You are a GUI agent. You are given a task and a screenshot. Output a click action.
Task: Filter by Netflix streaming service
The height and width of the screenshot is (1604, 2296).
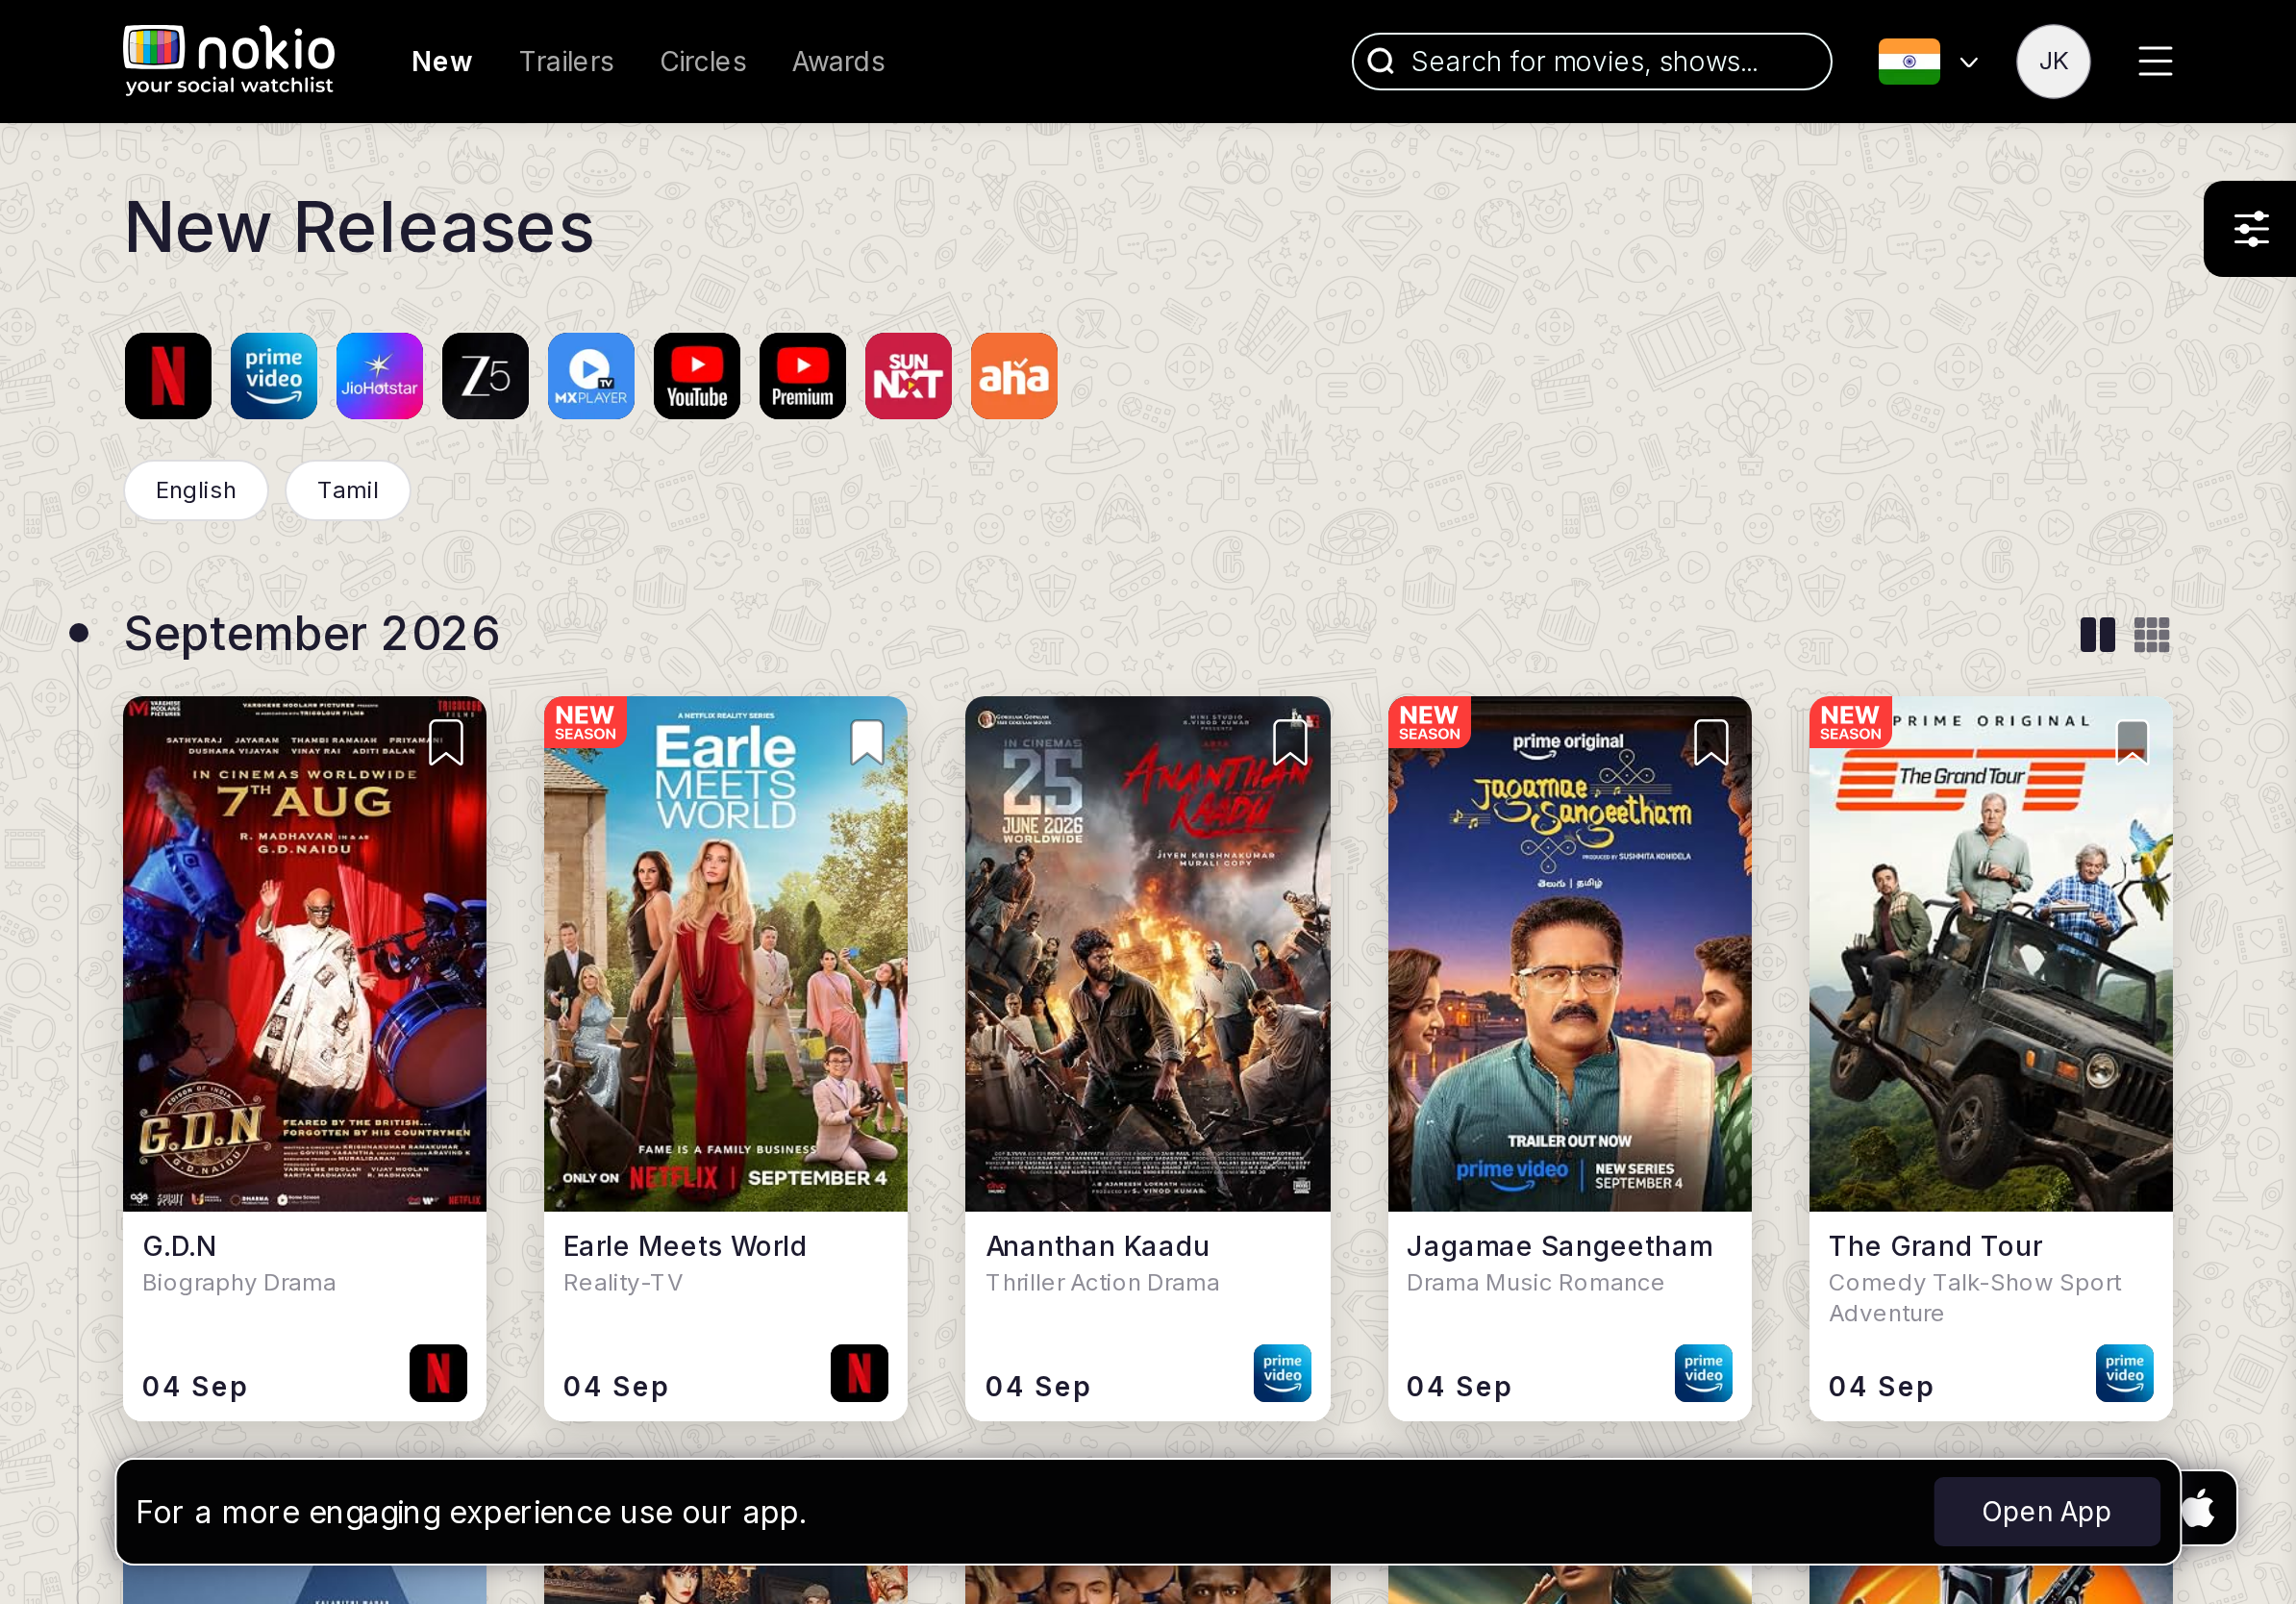pos(168,376)
